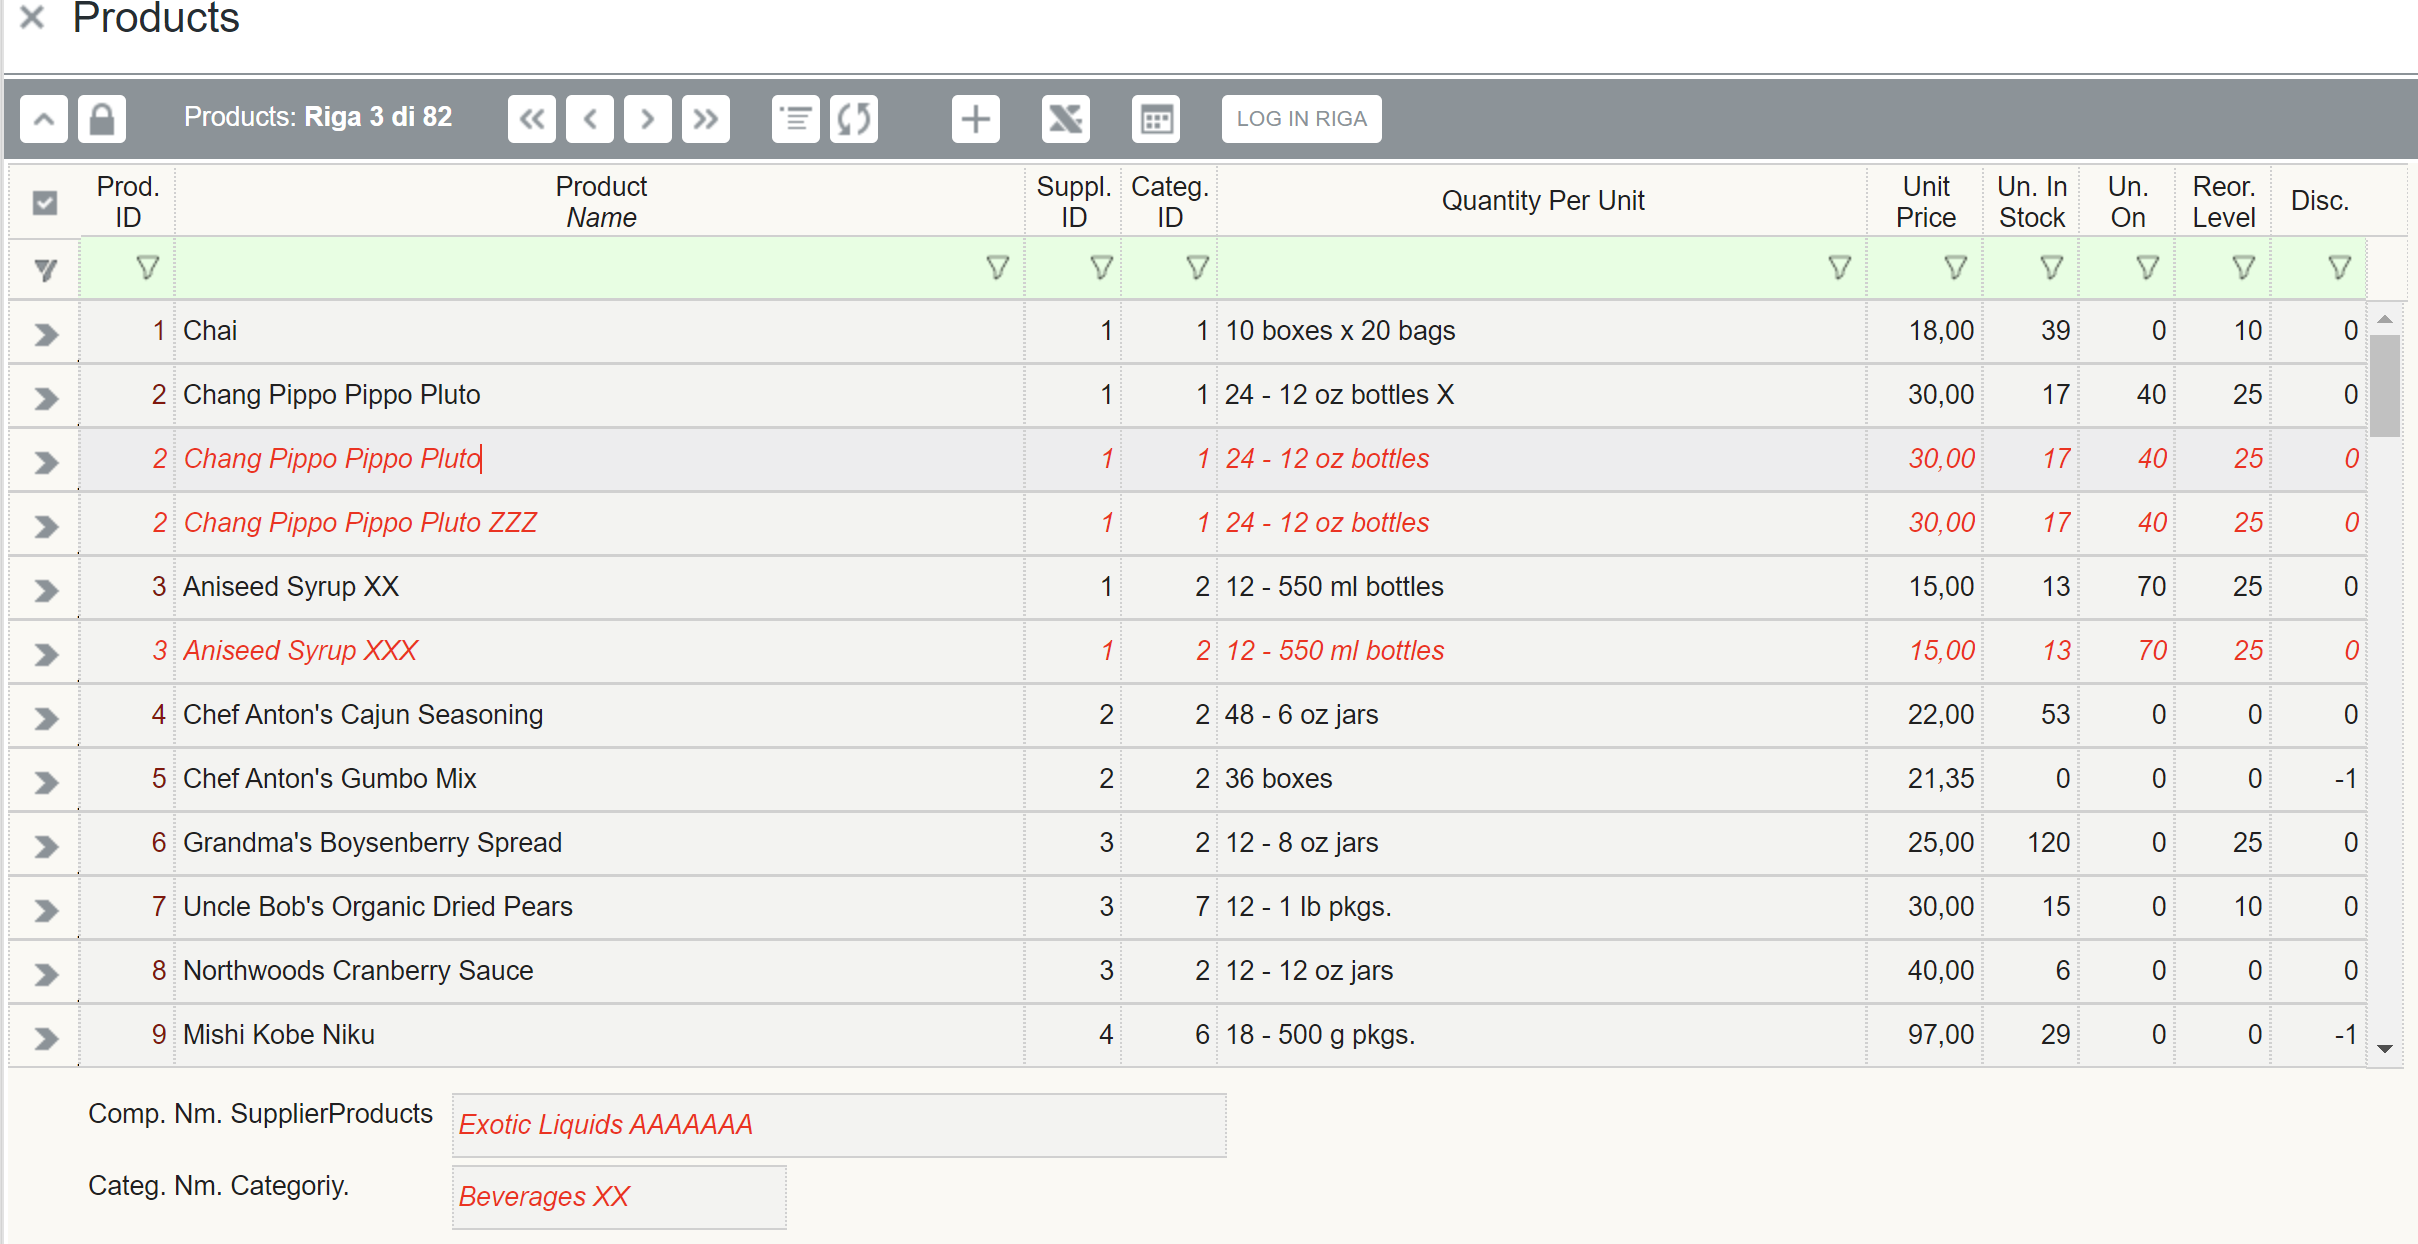Go to the next record
This screenshot has height=1244, width=2418.
click(x=647, y=119)
